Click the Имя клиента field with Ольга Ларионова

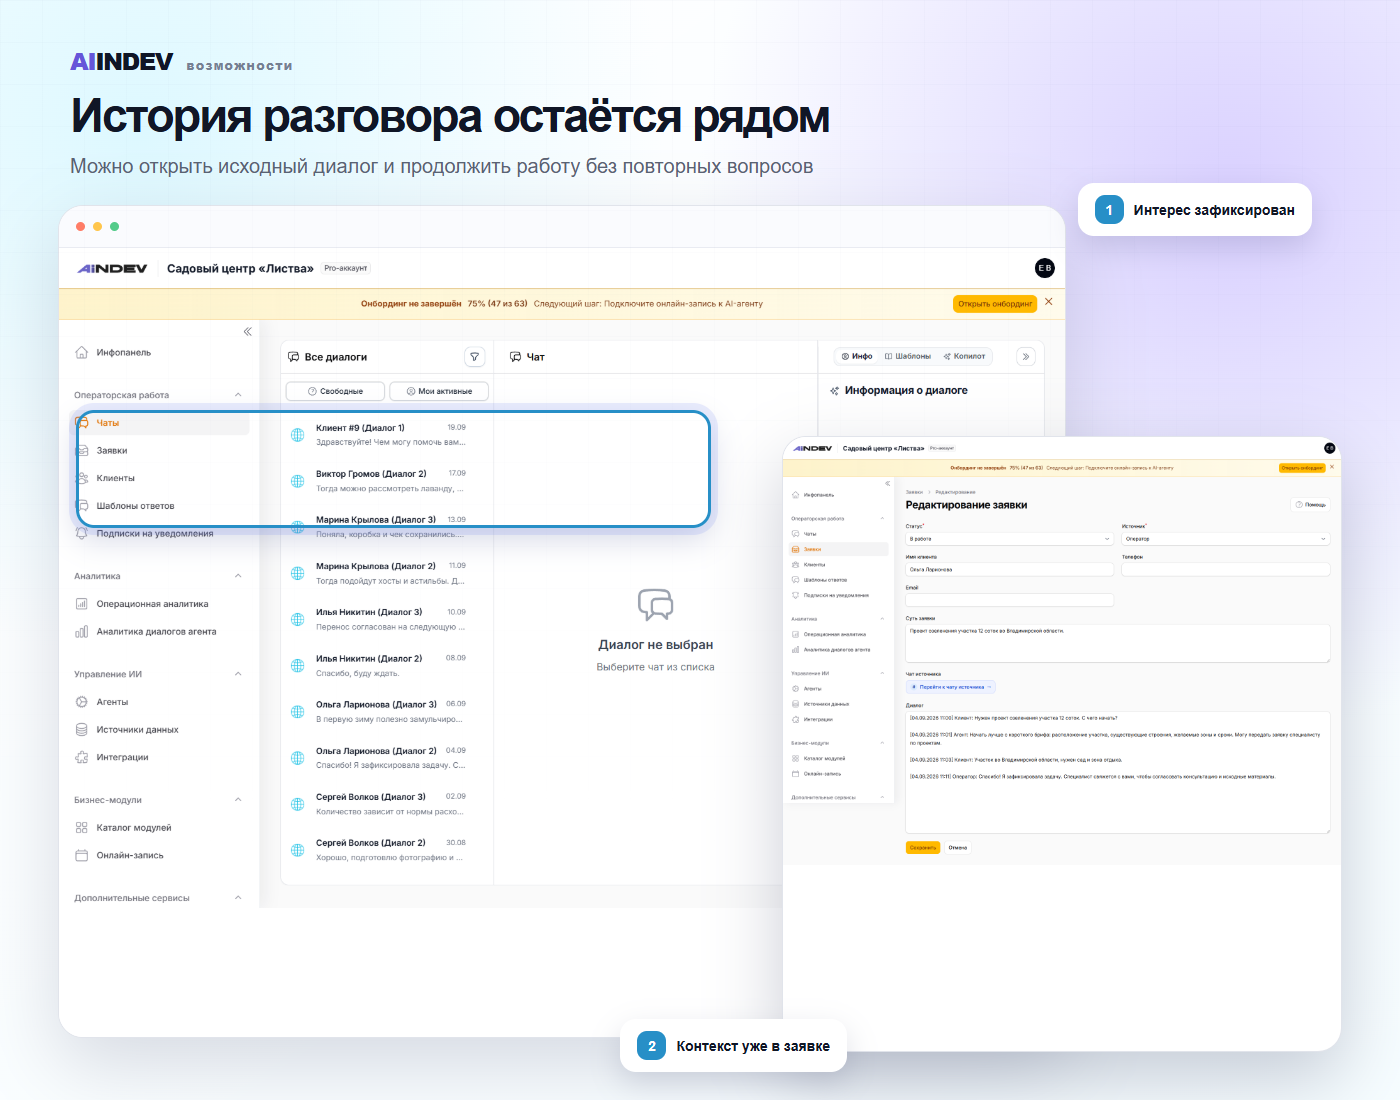[x=1009, y=570]
